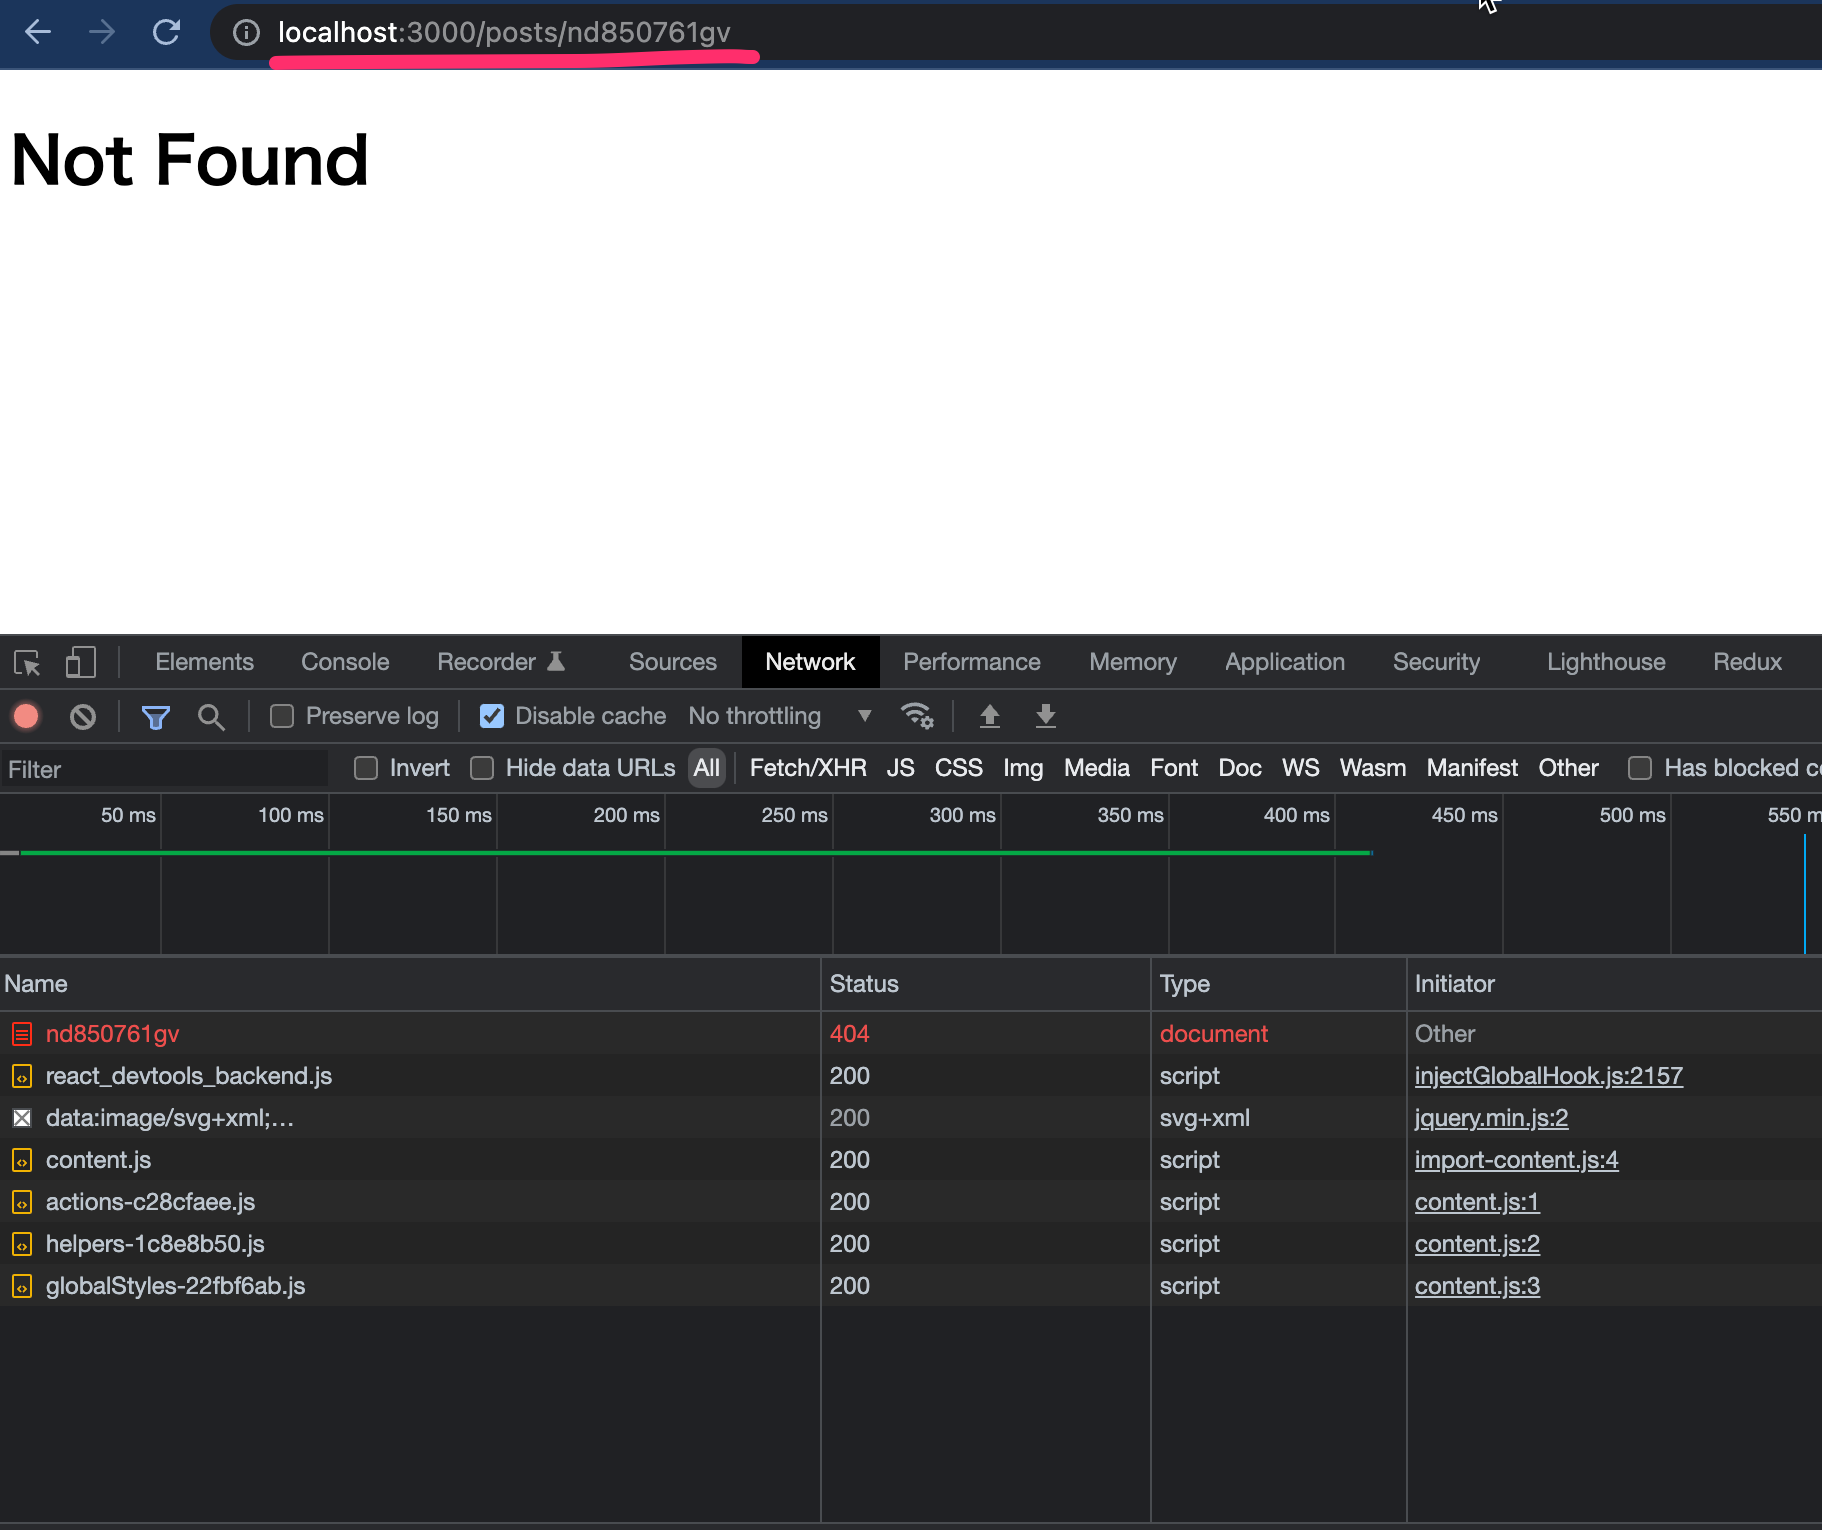Disable the Disable cache checkbox
Screen dimensions: 1822x1530
point(491,716)
